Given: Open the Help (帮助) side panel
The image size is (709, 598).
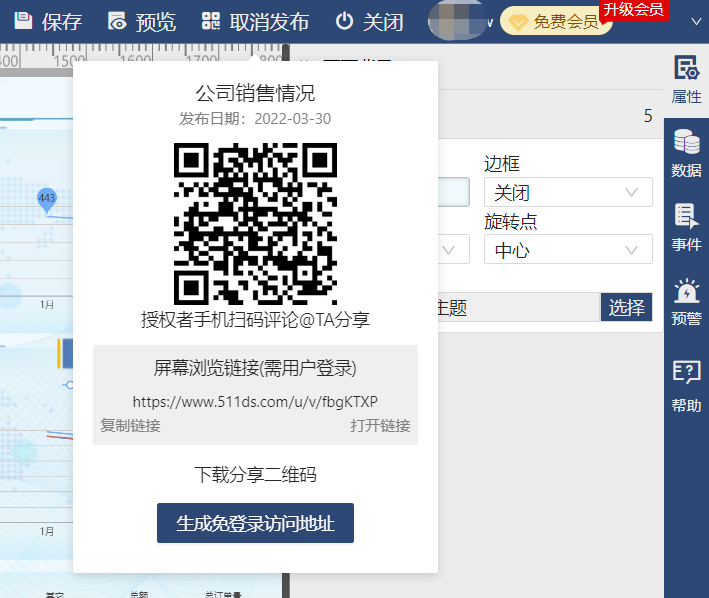Looking at the screenshot, I should click(x=686, y=387).
